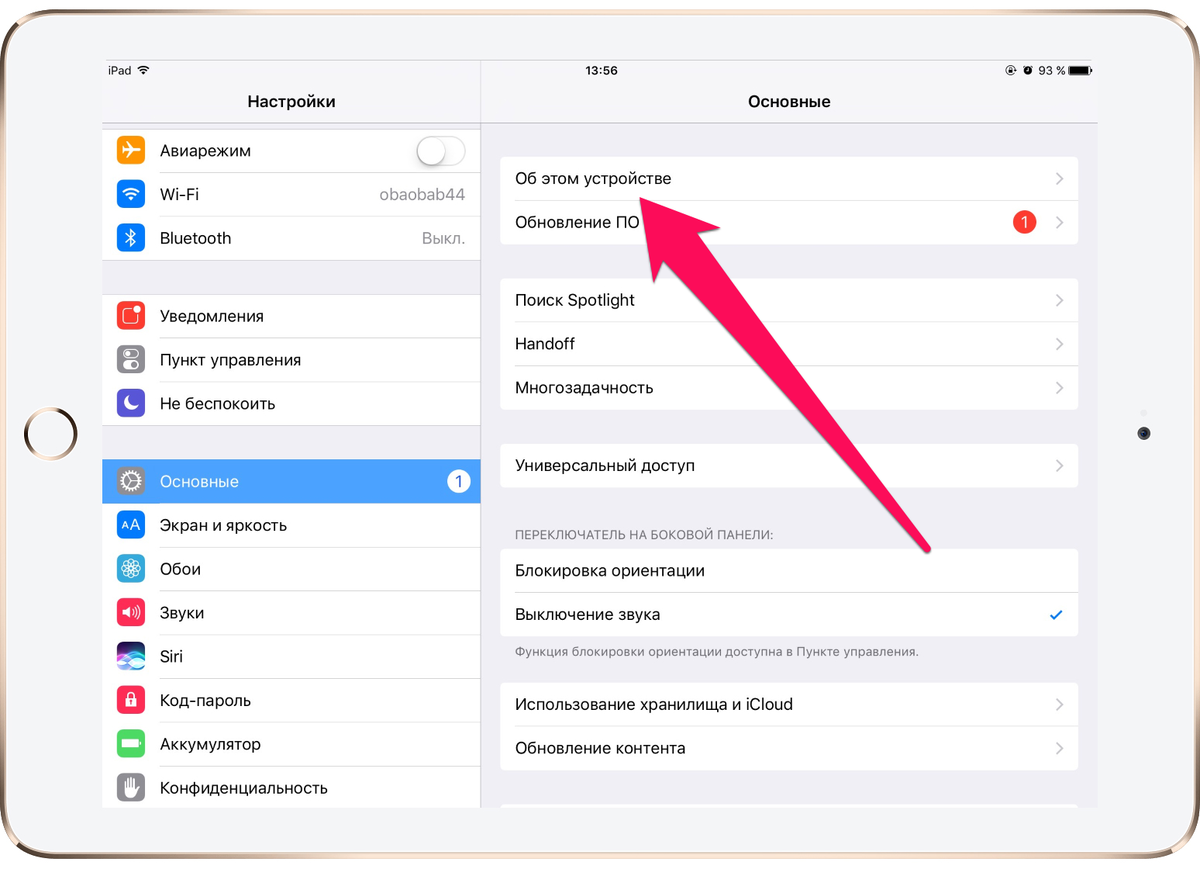1200x869 pixels.
Task: Tap the Настройки header title
Action: click(291, 102)
